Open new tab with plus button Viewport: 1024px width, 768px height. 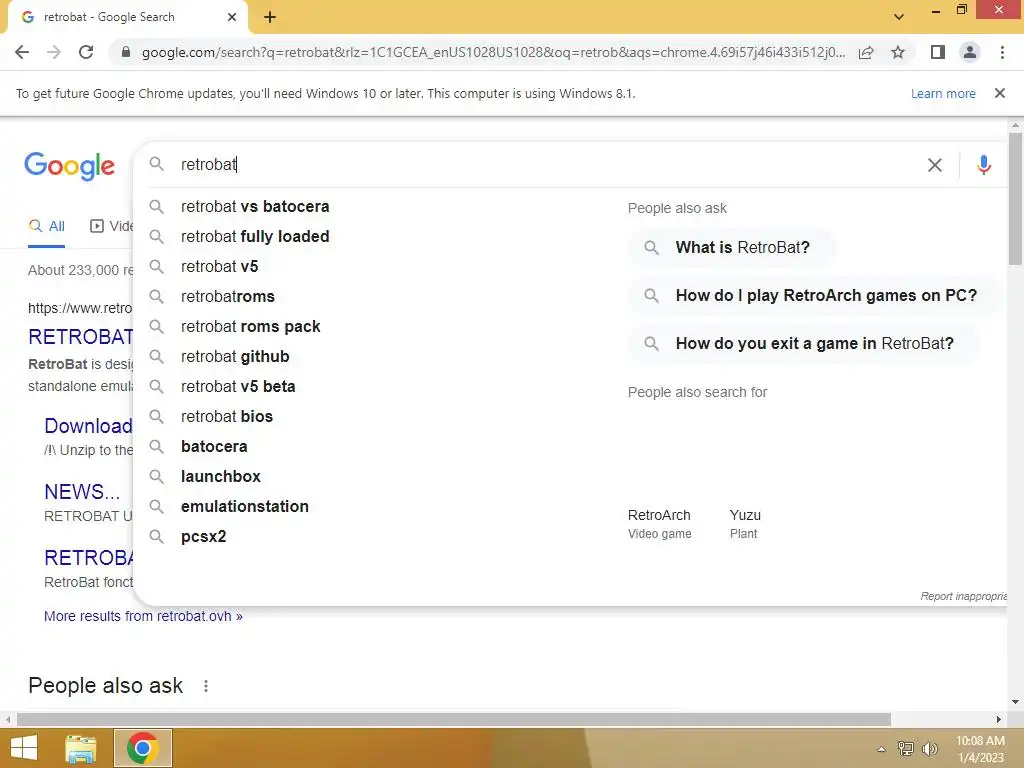pyautogui.click(x=270, y=18)
